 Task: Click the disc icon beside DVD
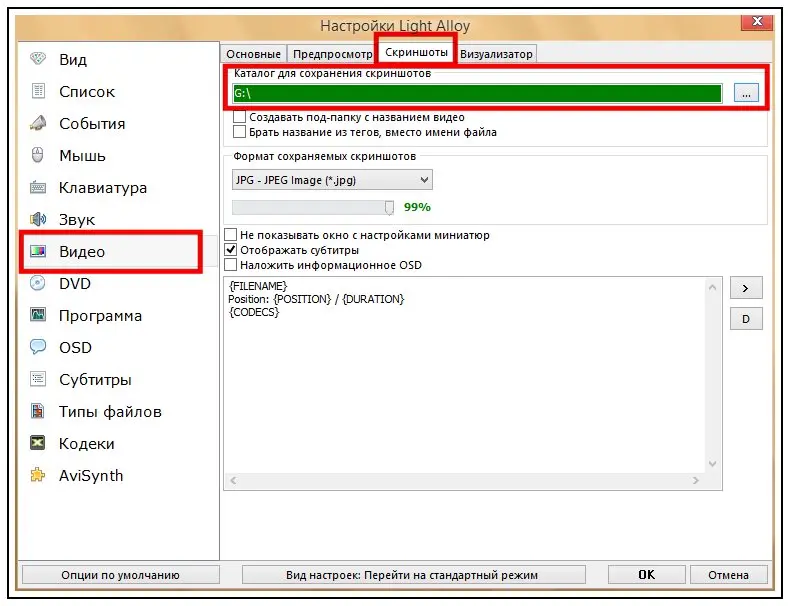pos(38,283)
